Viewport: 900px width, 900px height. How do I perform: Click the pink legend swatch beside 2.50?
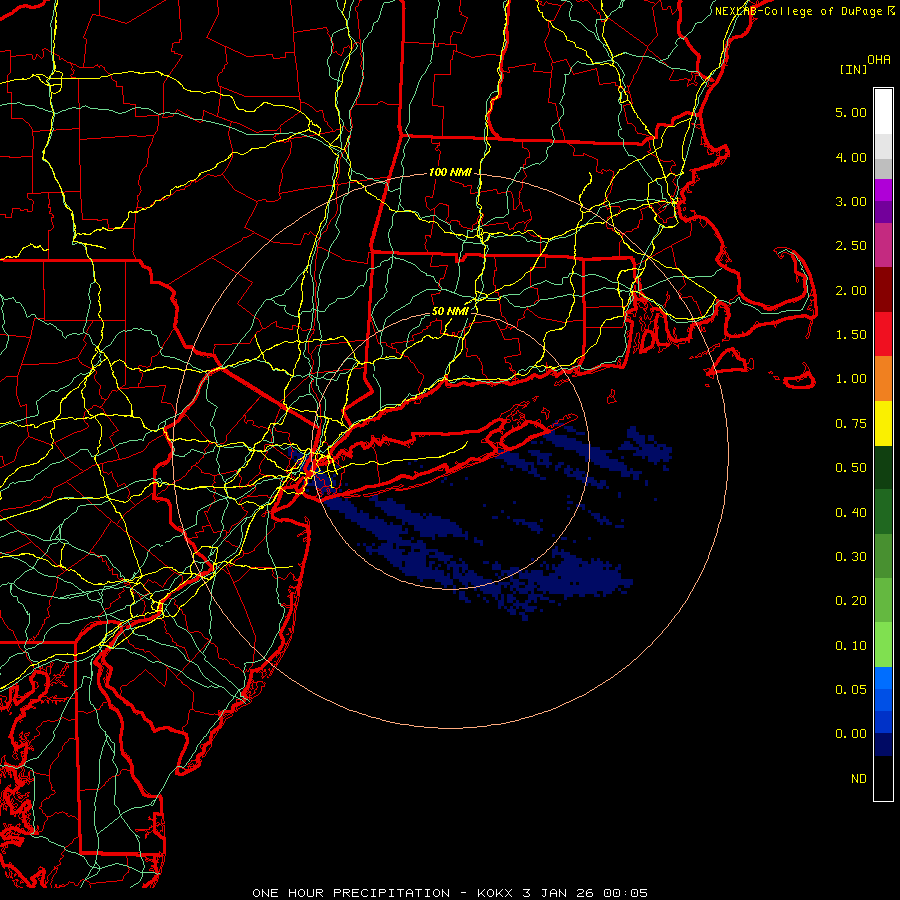pos(883,245)
